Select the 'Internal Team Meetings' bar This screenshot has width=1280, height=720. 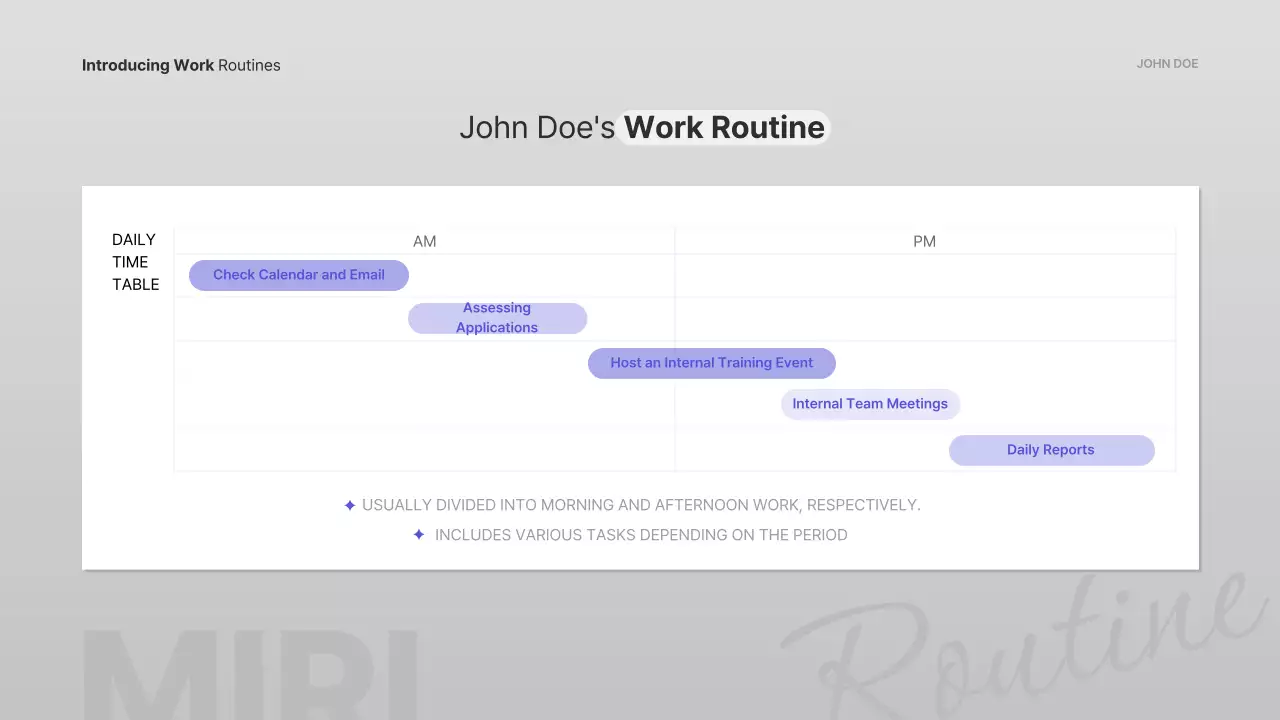[870, 404]
